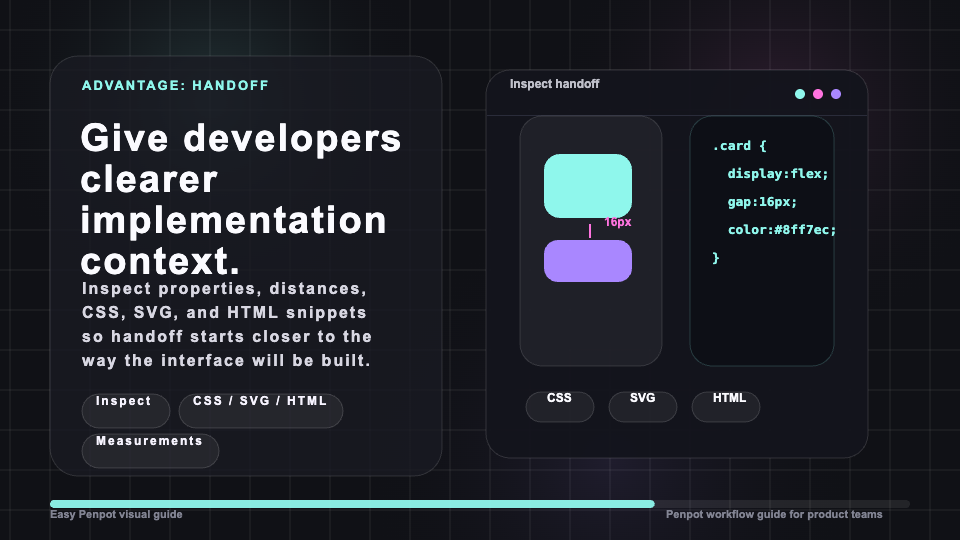The width and height of the screenshot is (960, 540).
Task: Click 'Penpot workflow guide for product teams' footer
Action: [x=774, y=514]
